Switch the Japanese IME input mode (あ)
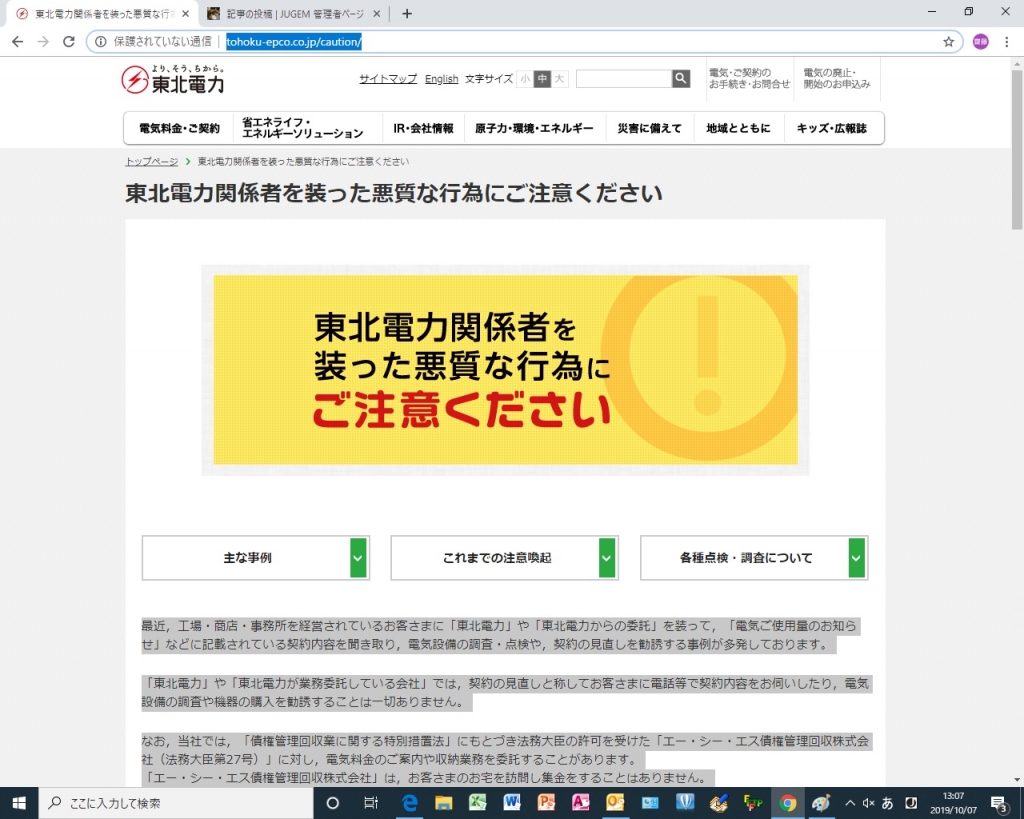Viewport: 1024px width, 819px height. pyautogui.click(x=888, y=803)
